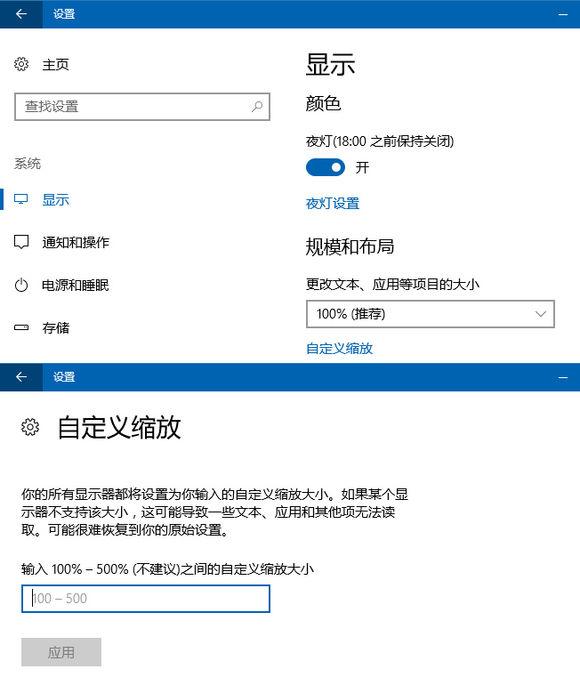Click the 应用 apply button
The image size is (580, 677).
pos(61,652)
